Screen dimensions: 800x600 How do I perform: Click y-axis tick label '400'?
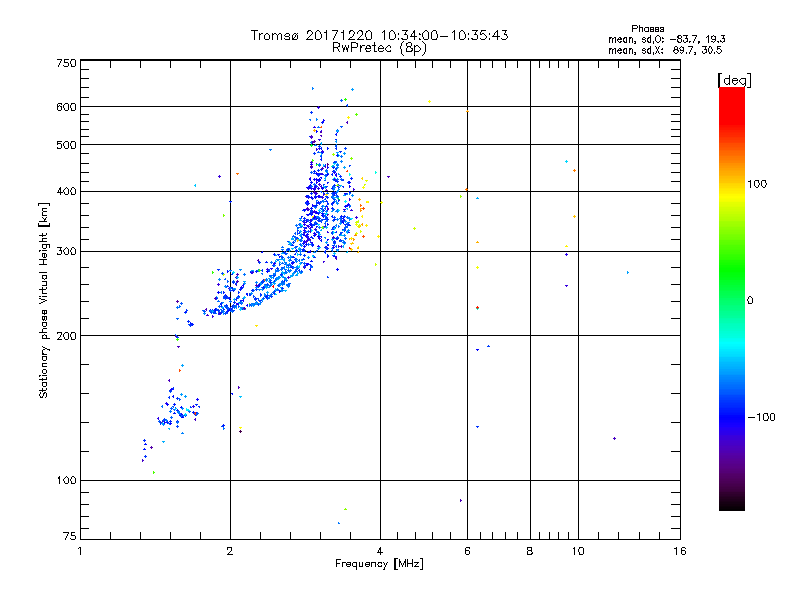click(x=66, y=191)
